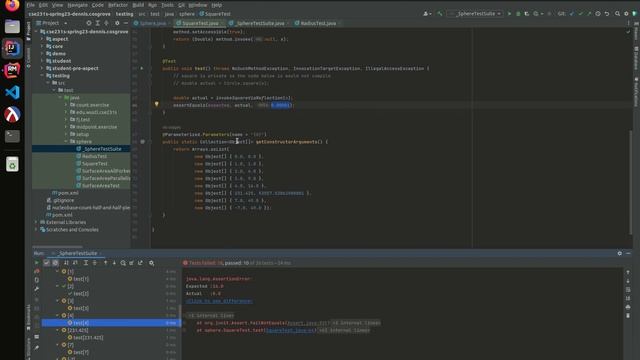Open the Click to see difference link

[x=219, y=301]
